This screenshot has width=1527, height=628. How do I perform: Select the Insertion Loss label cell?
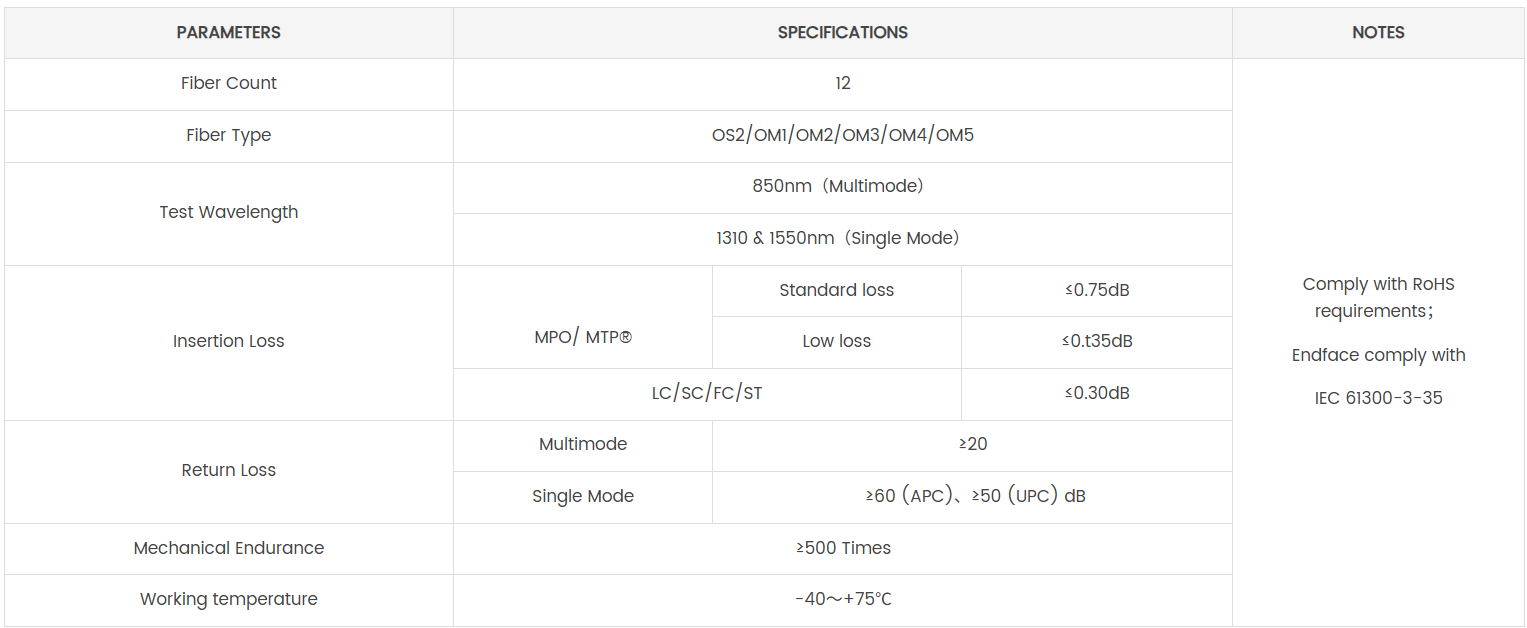[228, 342]
